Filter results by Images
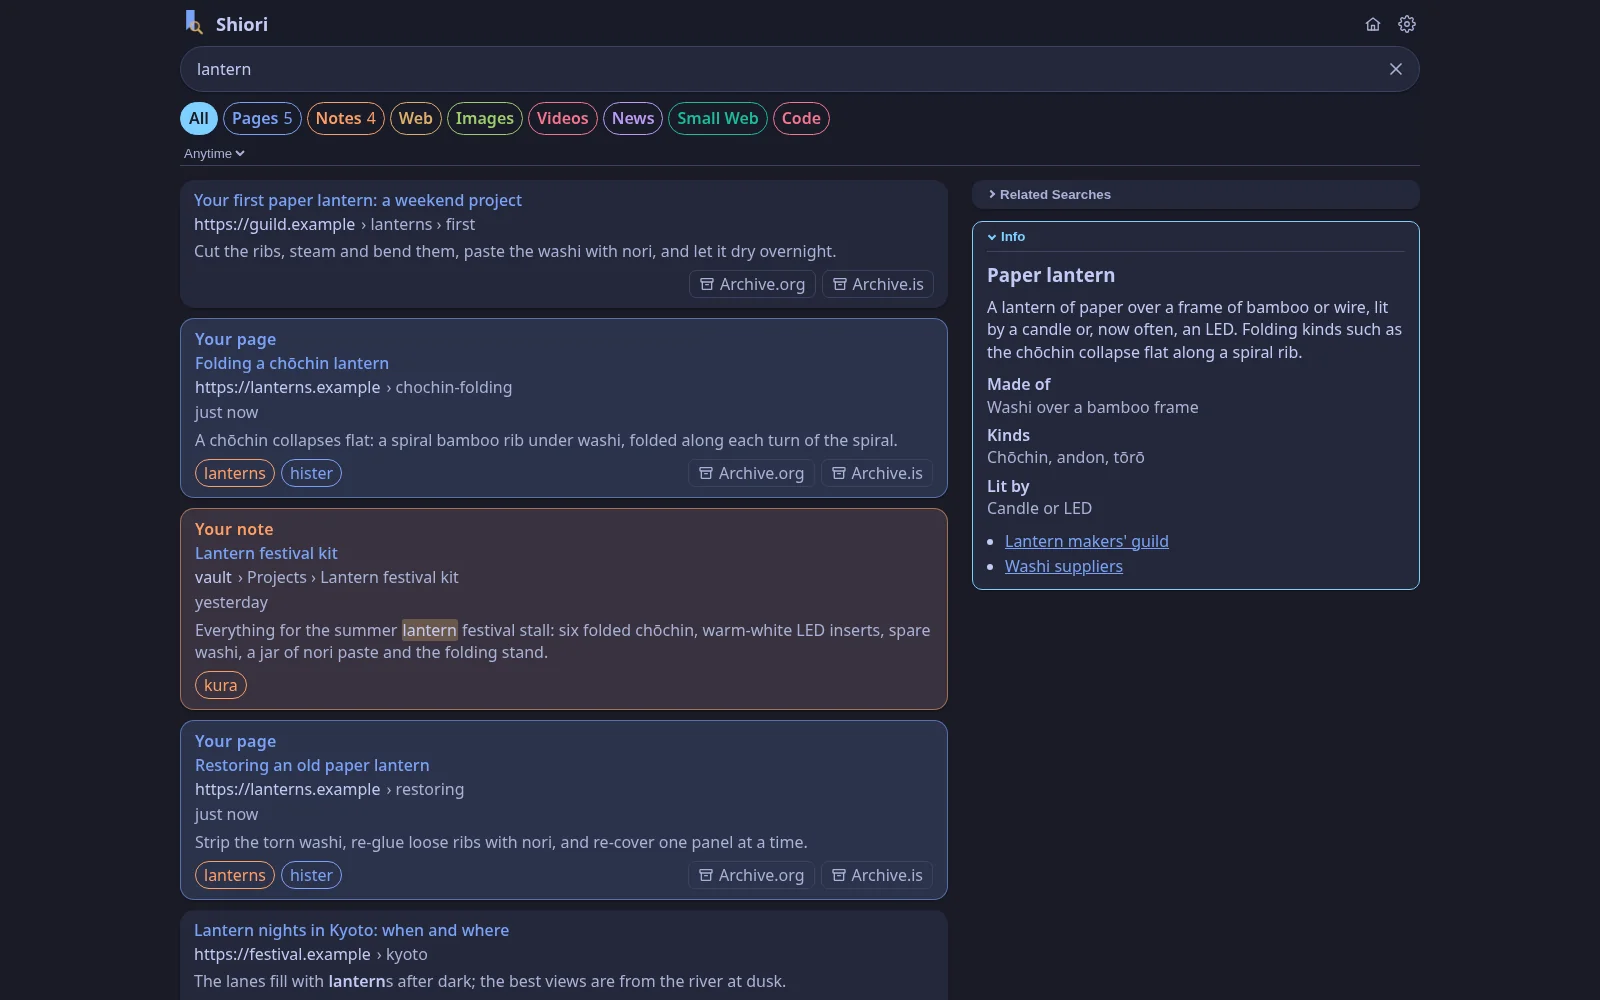 485,118
